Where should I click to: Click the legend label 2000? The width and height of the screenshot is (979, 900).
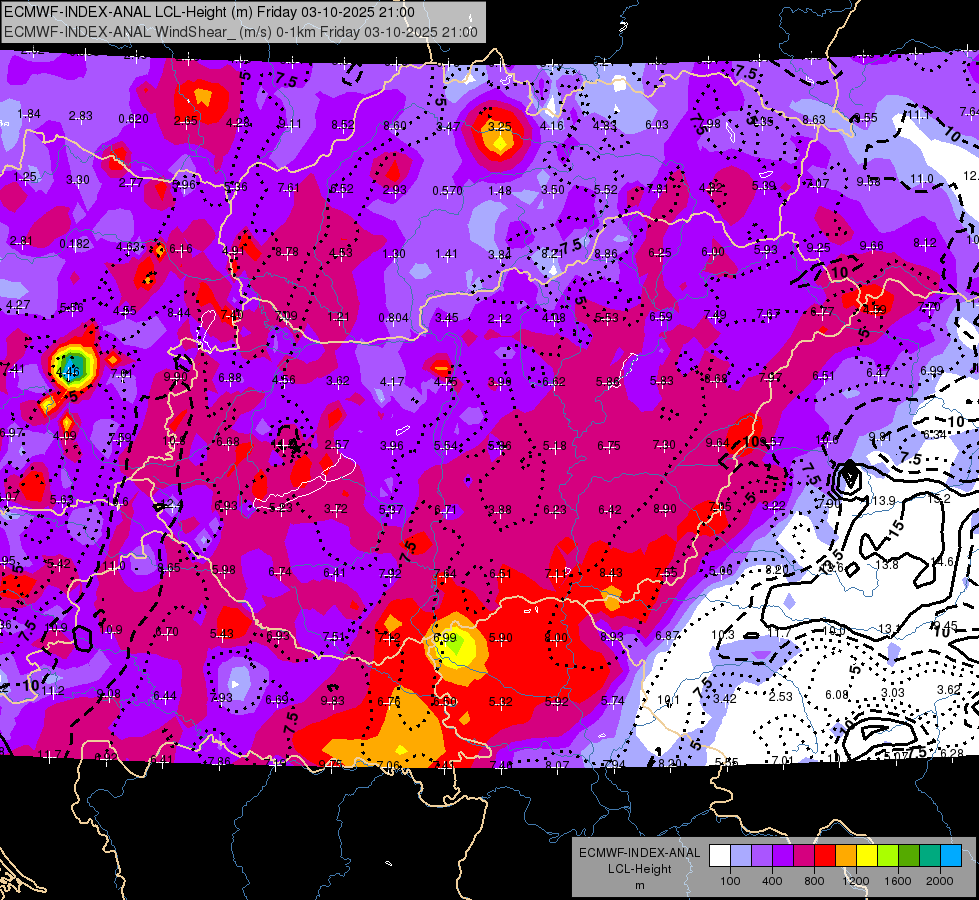coord(940,881)
